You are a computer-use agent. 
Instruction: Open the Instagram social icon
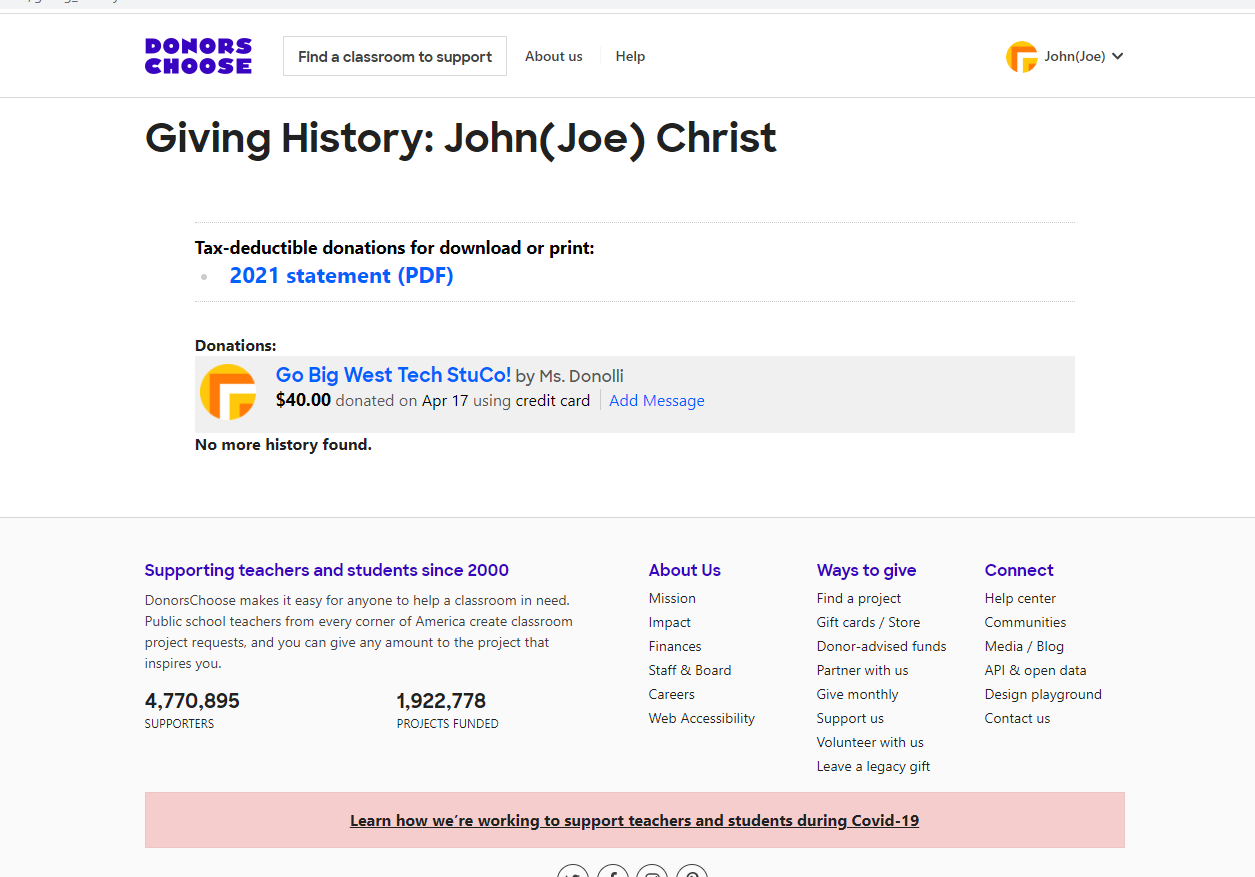(x=652, y=871)
